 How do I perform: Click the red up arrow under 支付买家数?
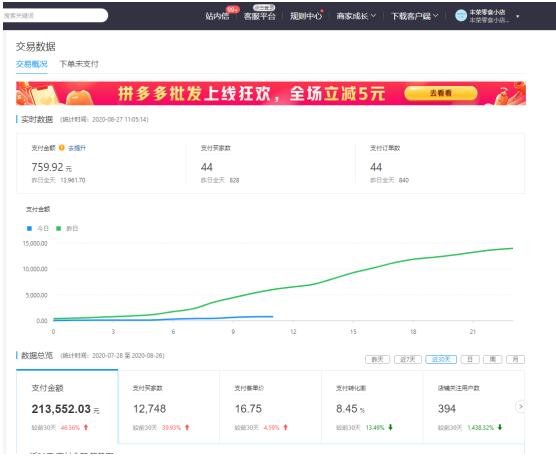[x=187, y=428]
